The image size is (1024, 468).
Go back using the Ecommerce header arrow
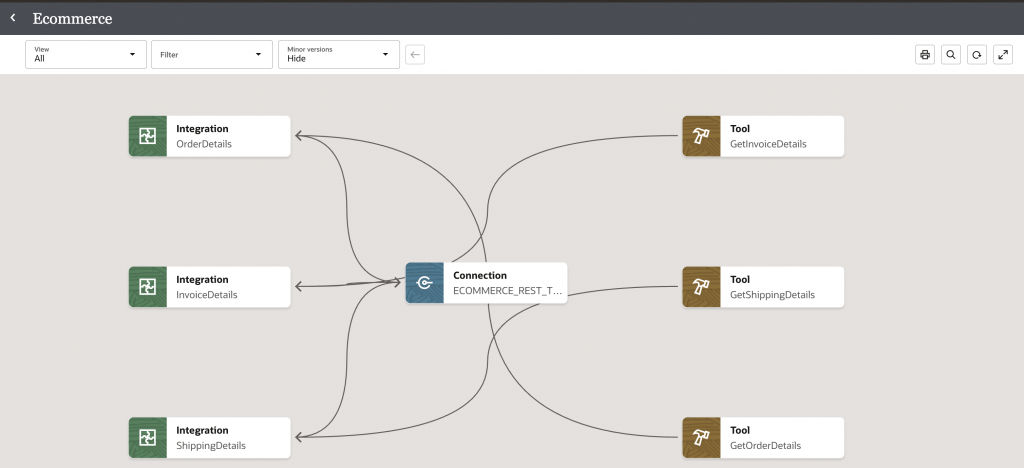[x=12, y=18]
